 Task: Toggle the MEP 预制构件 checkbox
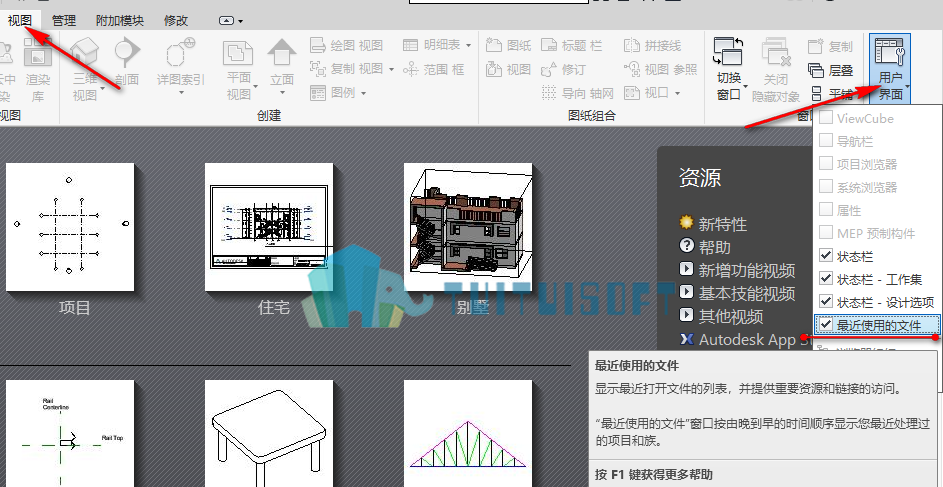click(826, 232)
